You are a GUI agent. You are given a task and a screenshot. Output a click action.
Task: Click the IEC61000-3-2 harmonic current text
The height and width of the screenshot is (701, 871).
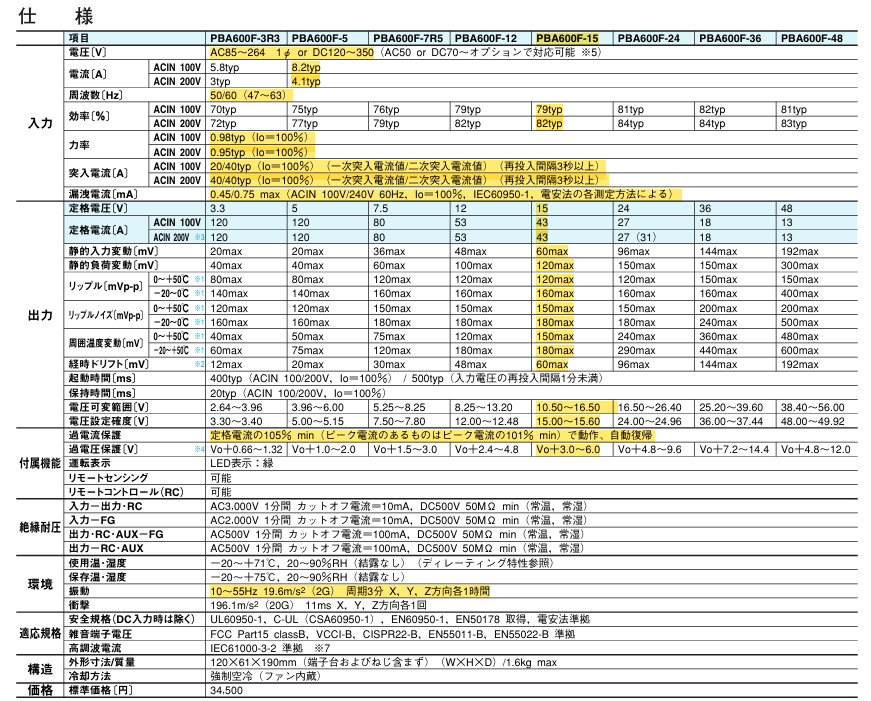tap(270, 648)
